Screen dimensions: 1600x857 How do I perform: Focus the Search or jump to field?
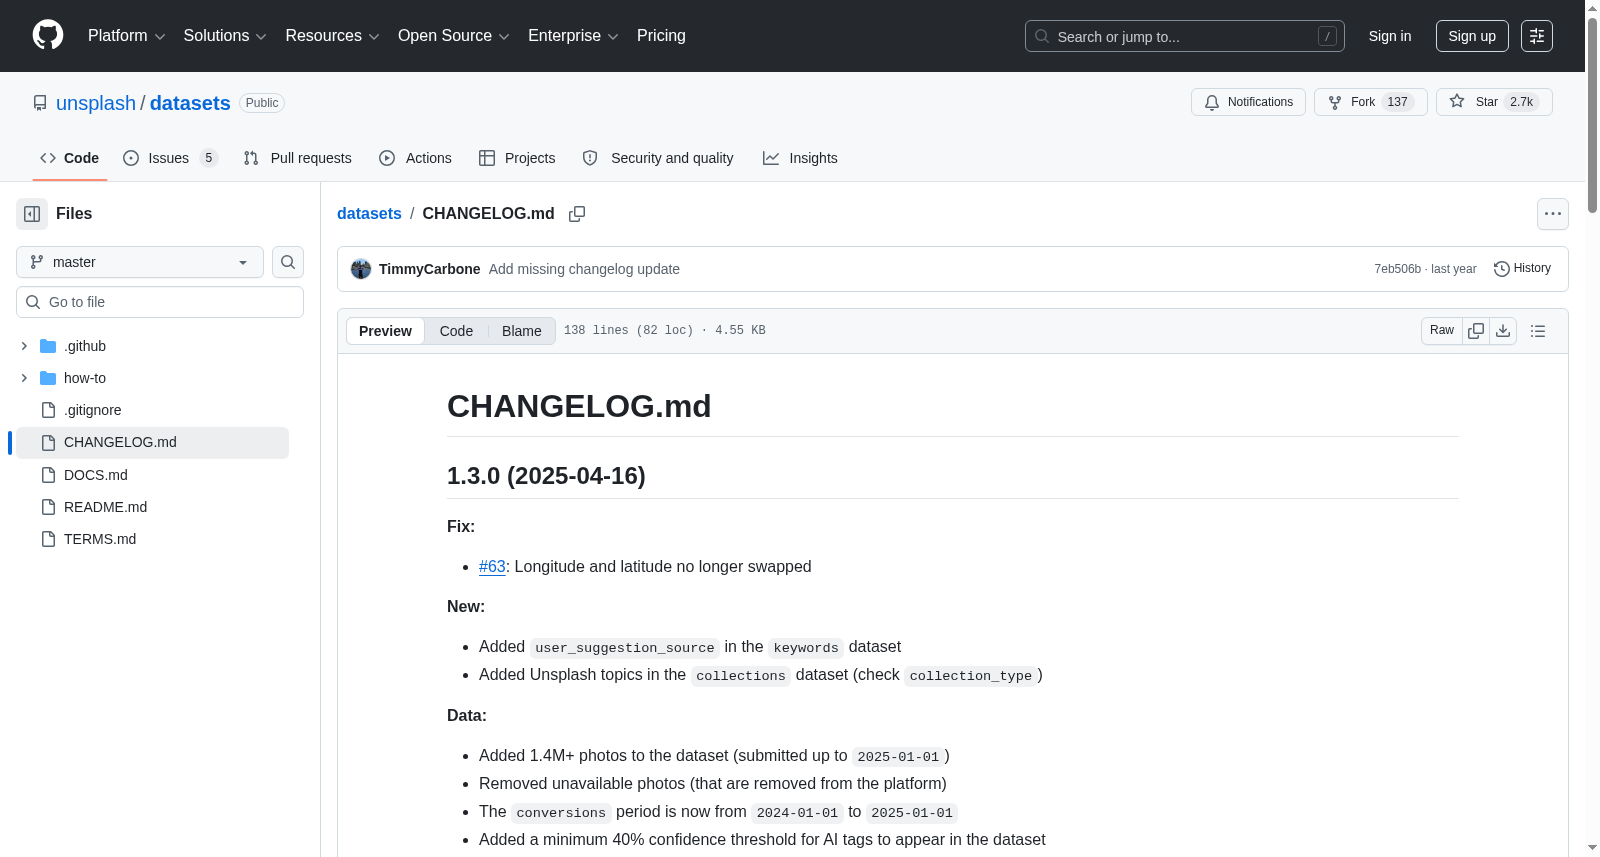click(1185, 36)
